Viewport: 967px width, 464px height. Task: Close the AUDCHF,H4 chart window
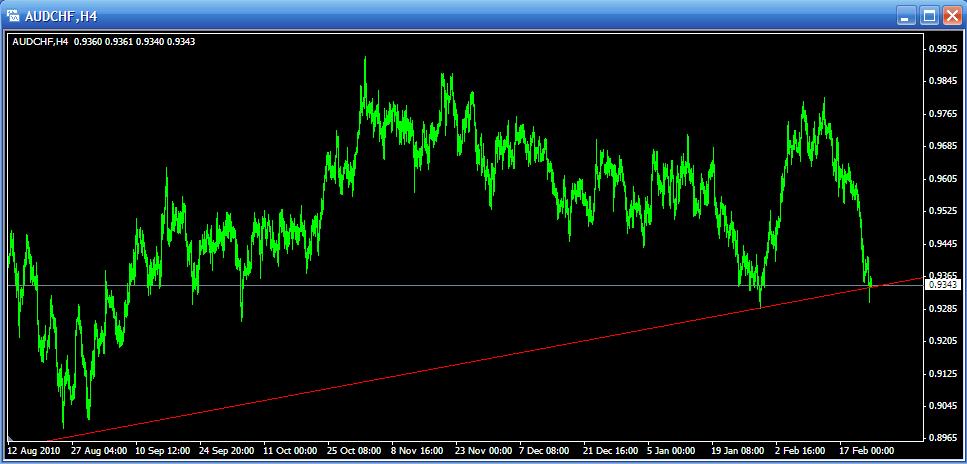pyautogui.click(x=951, y=16)
